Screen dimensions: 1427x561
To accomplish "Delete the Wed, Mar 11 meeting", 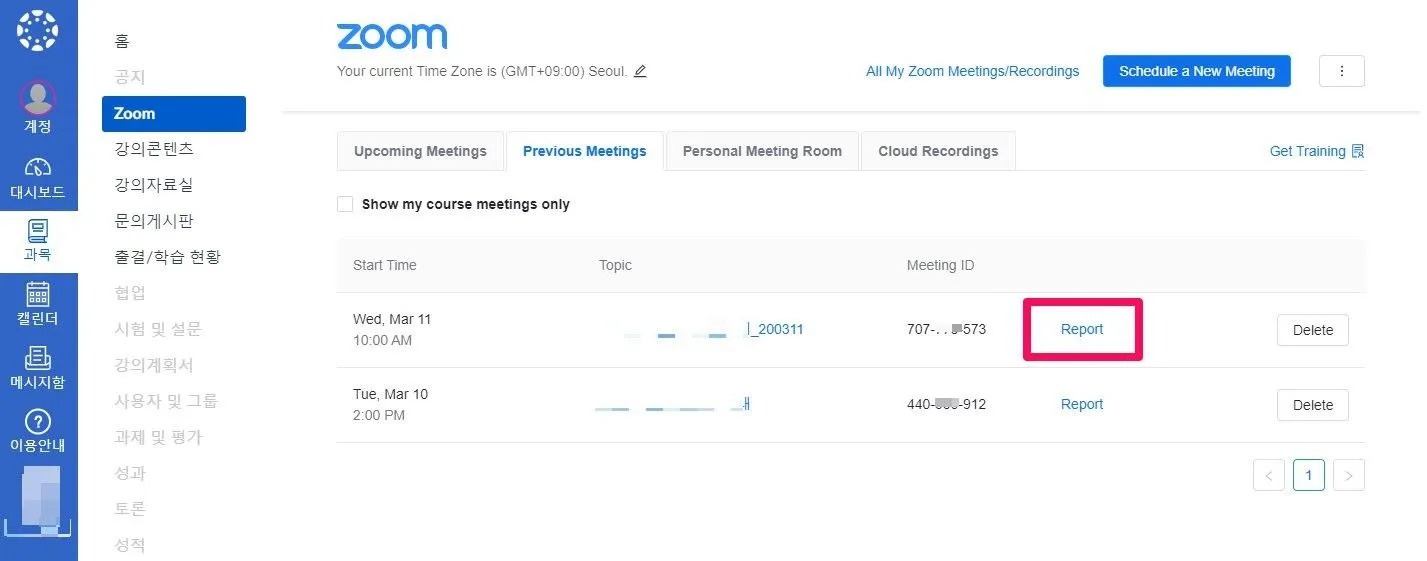I will pyautogui.click(x=1313, y=330).
